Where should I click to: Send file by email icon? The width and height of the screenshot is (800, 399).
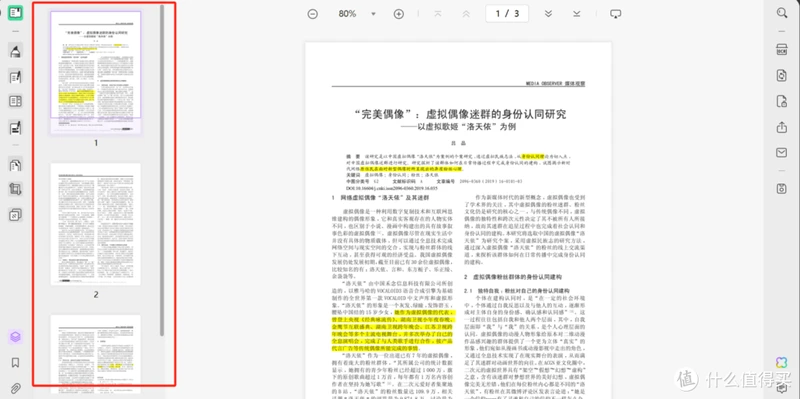click(782, 153)
